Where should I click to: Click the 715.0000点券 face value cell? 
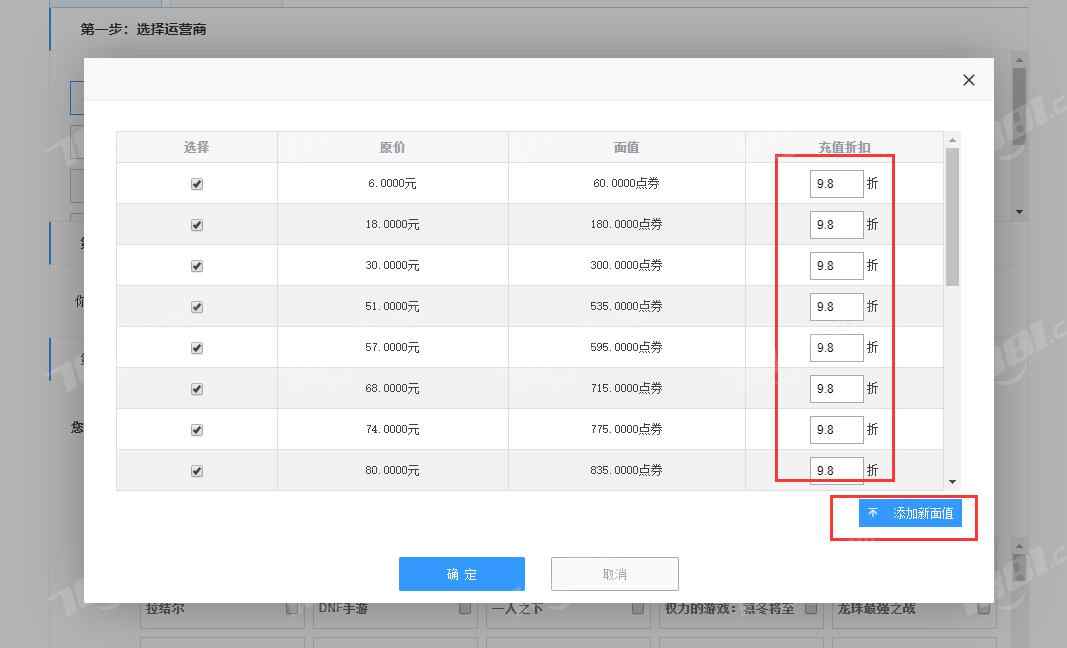pos(626,388)
